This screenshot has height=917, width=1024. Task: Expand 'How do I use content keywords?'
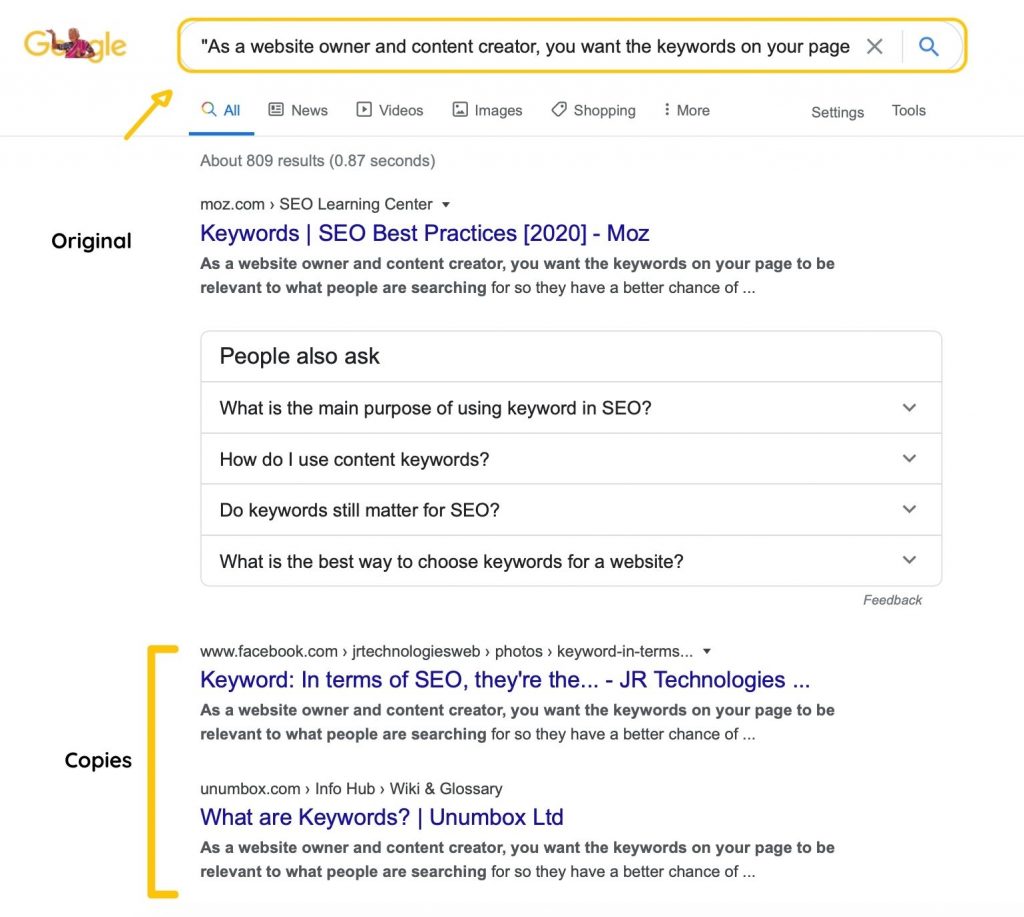click(x=571, y=459)
